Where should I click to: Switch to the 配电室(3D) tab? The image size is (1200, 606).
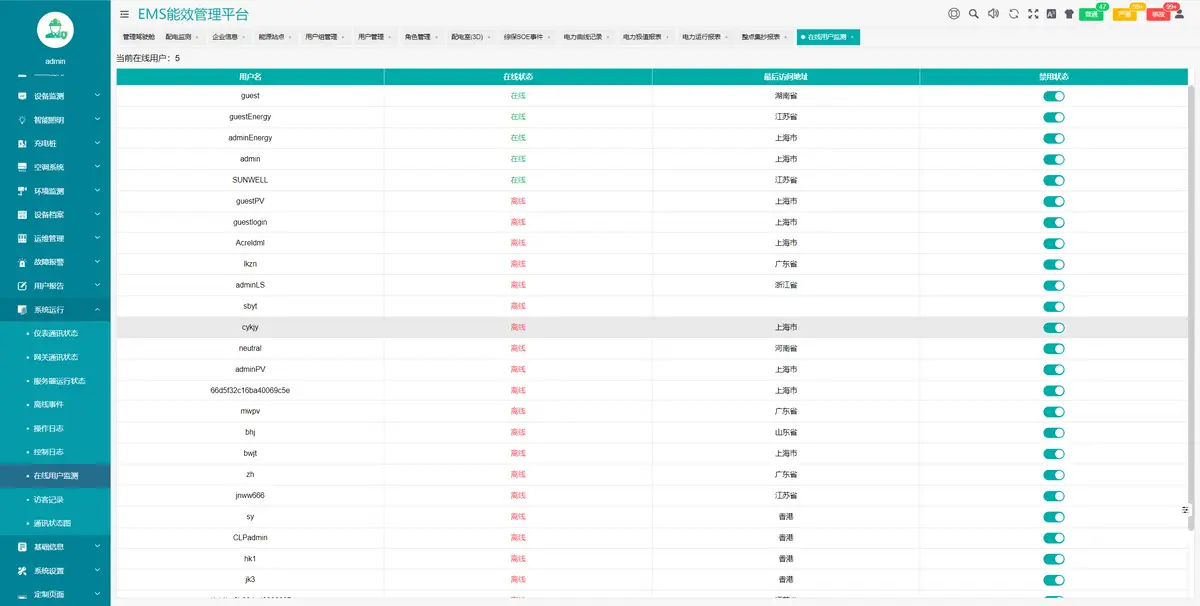(x=467, y=36)
